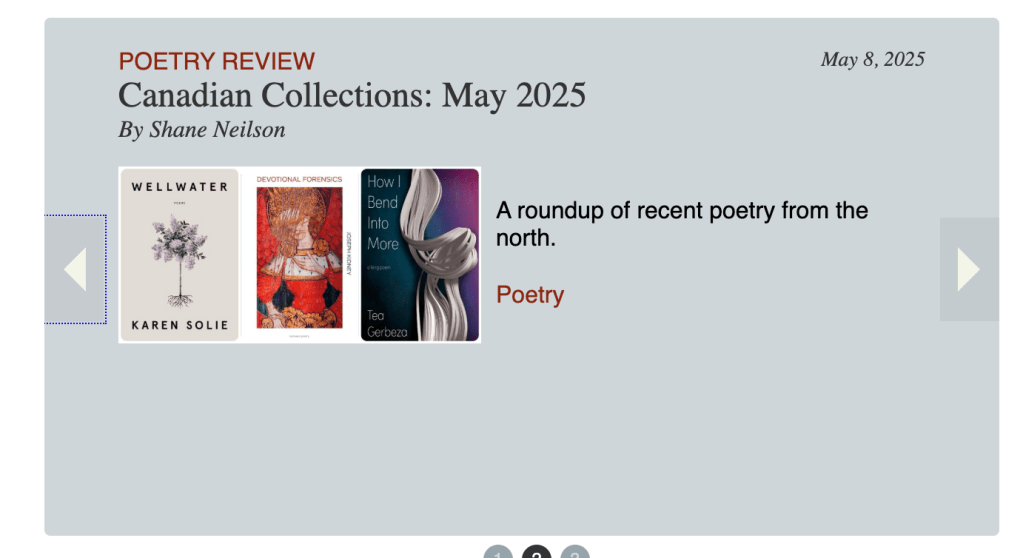Click the How I Bend Into More title
Image resolution: width=1023 pixels, height=558 pixels.
coord(382,212)
